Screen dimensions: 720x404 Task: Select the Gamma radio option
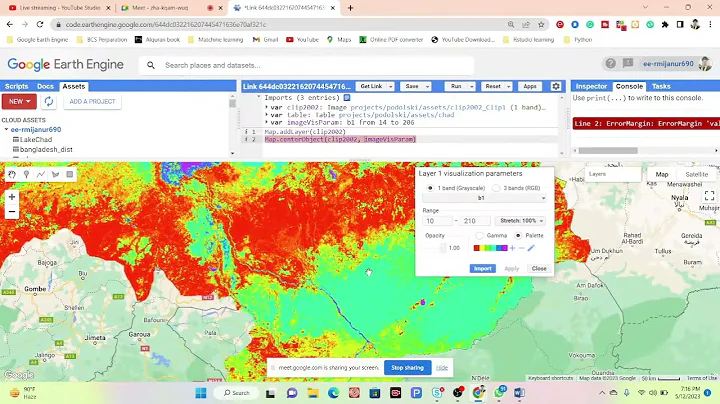point(479,236)
